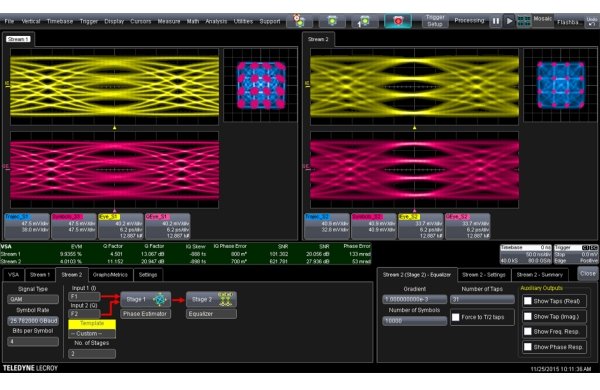
Task: Open the Display menu
Action: pos(114,21)
